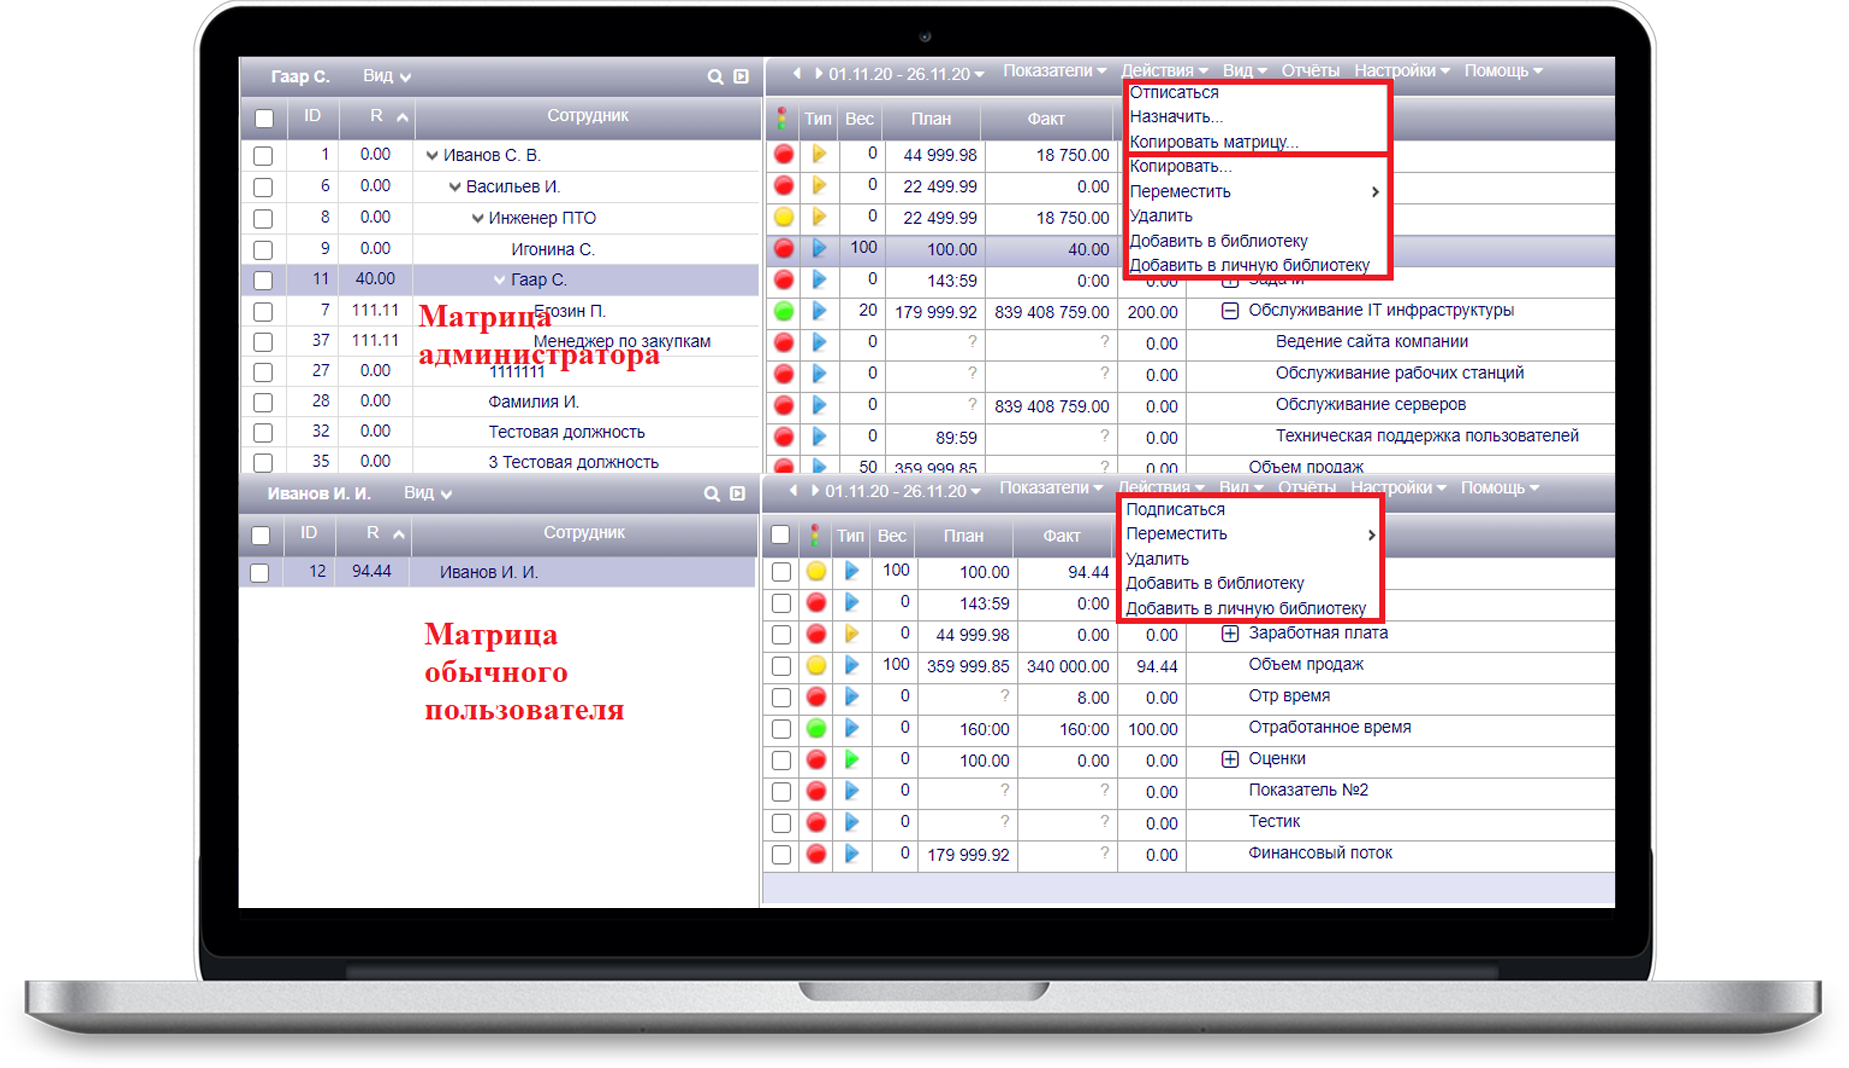This screenshot has height=1068, width=1849.
Task: Click green play type icon in Оценки row
Action: click(x=852, y=760)
